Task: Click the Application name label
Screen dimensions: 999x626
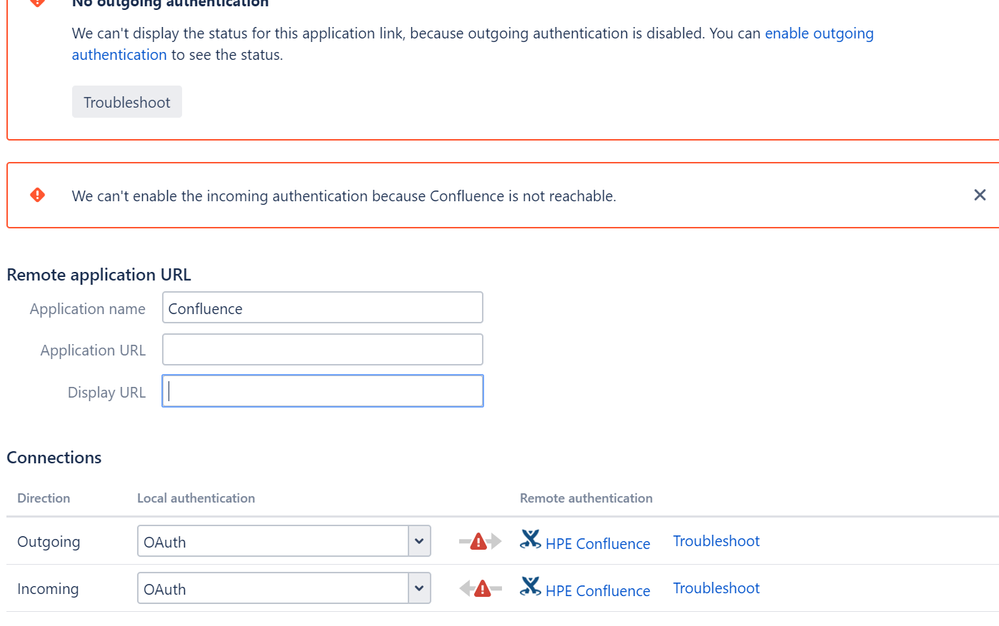Action: tap(87, 309)
